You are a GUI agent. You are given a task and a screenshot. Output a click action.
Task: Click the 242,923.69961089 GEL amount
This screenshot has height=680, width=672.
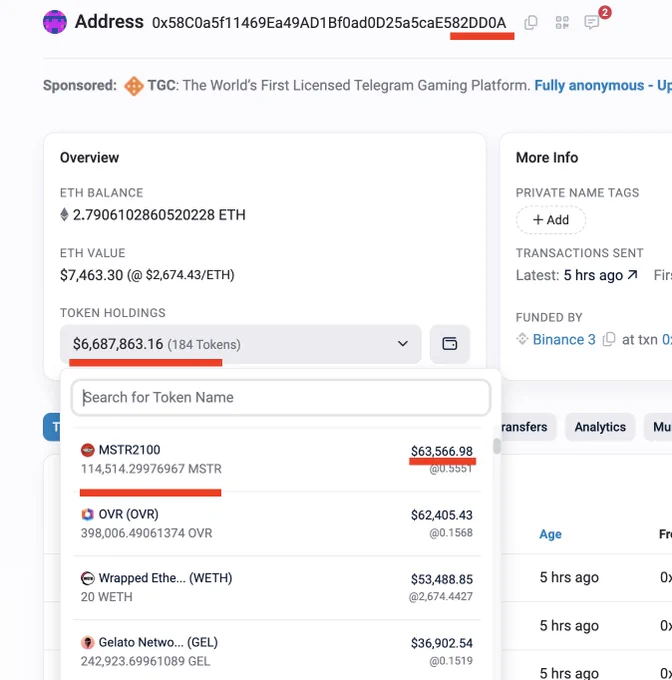pyautogui.click(x=145, y=661)
